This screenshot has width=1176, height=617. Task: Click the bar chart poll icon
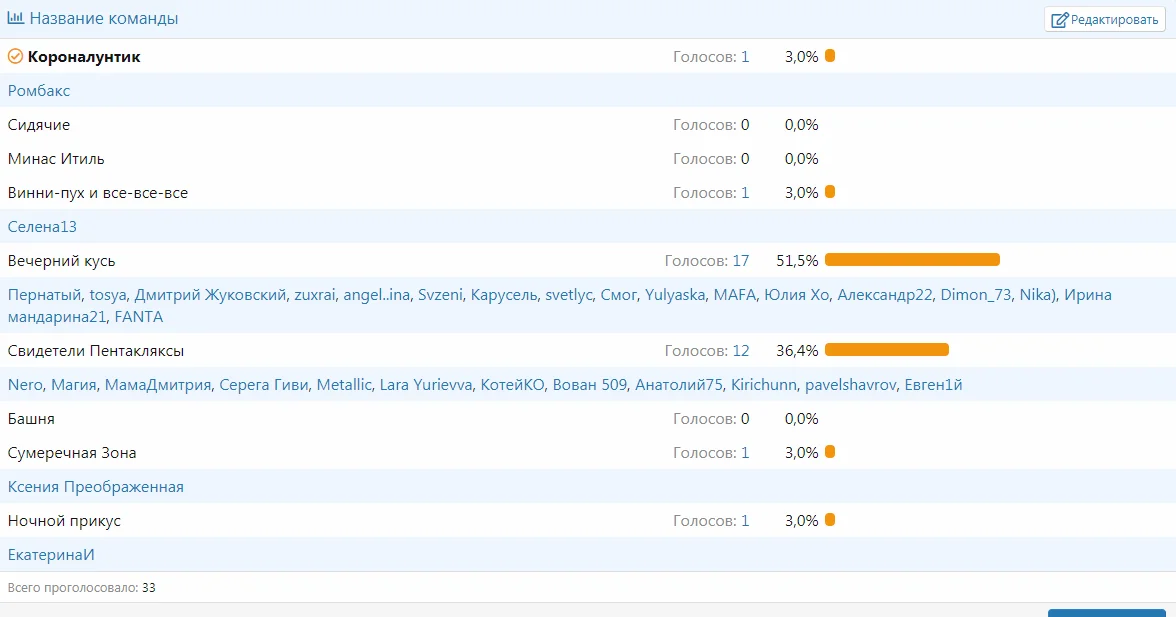16,18
